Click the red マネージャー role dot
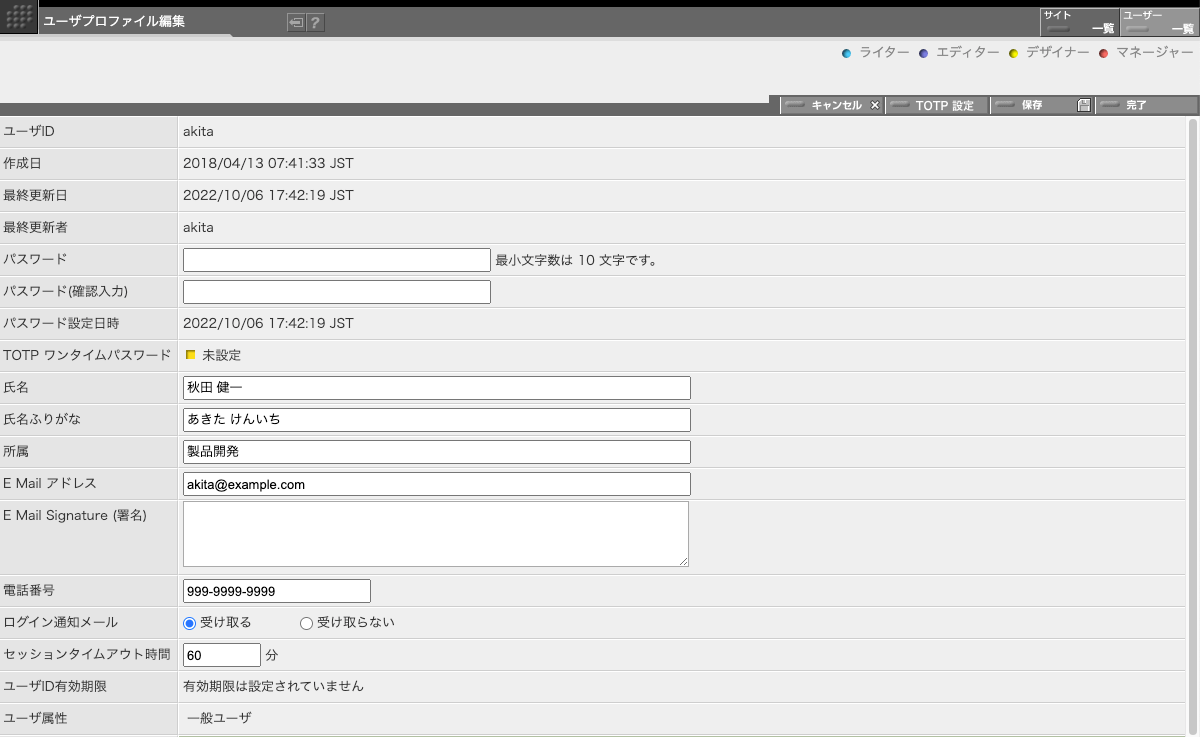Viewport: 1200px width, 737px height. 1103,53
